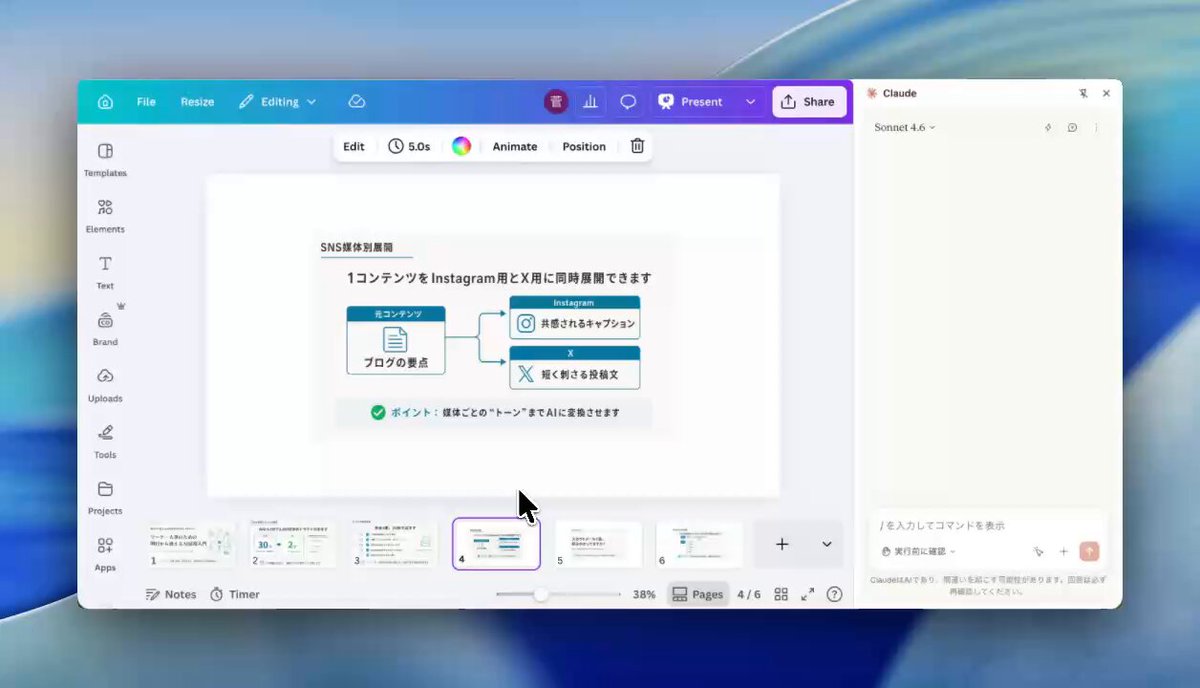Start presentation with Present button
The height and width of the screenshot is (688, 1200).
[x=690, y=102]
